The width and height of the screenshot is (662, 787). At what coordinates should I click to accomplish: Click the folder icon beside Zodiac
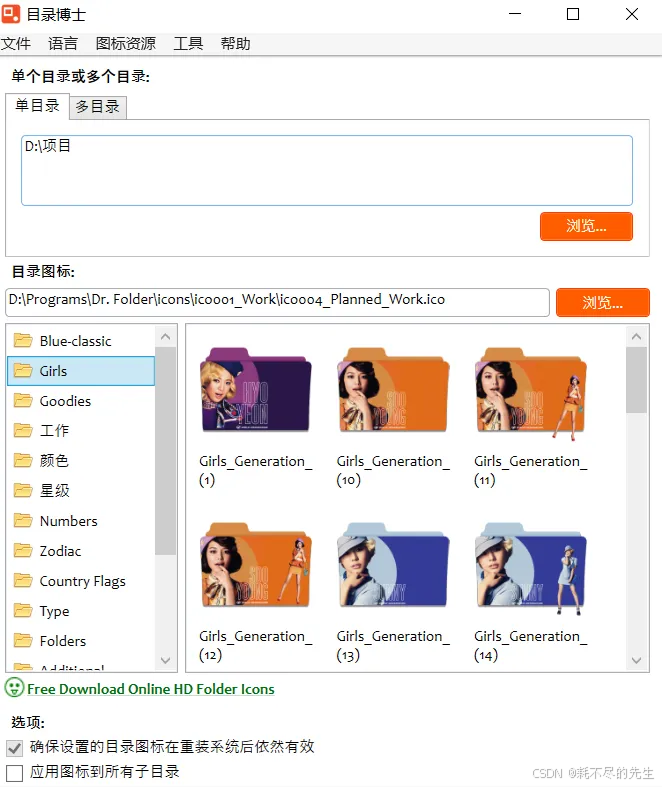23,551
